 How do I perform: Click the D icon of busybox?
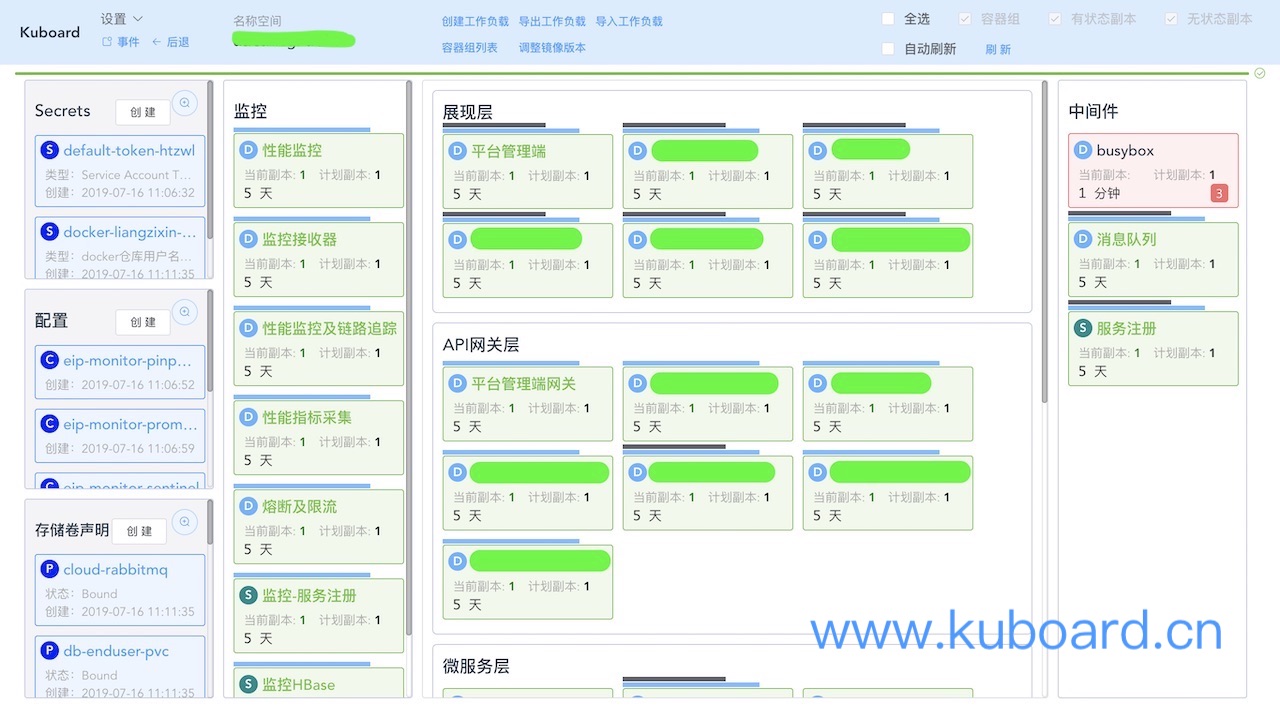(x=1083, y=150)
